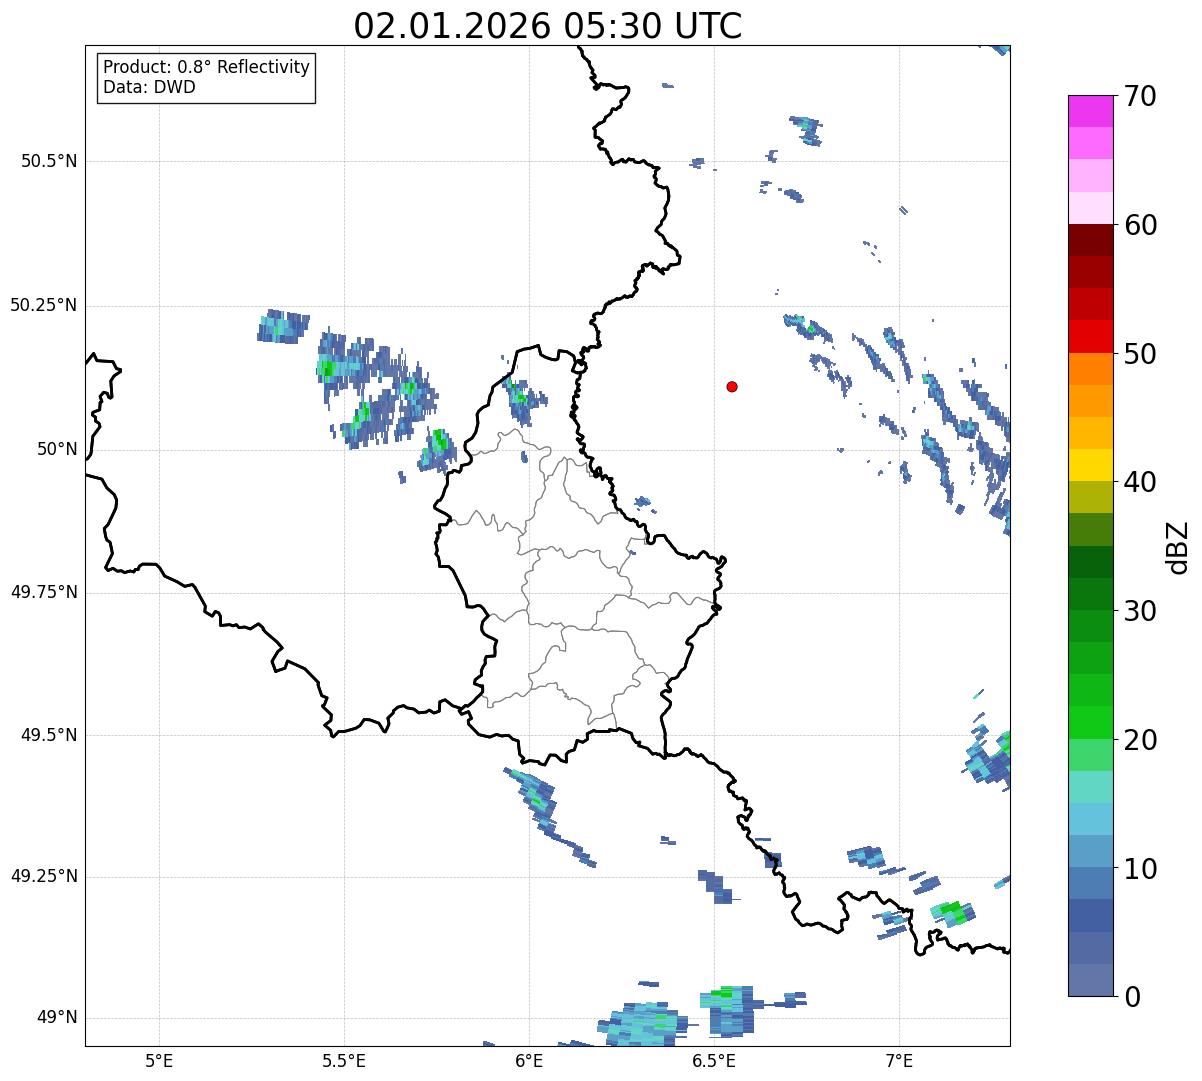Click the 6°E longitude tick label
Viewport: 1202px width, 1081px height.
click(x=529, y=1060)
